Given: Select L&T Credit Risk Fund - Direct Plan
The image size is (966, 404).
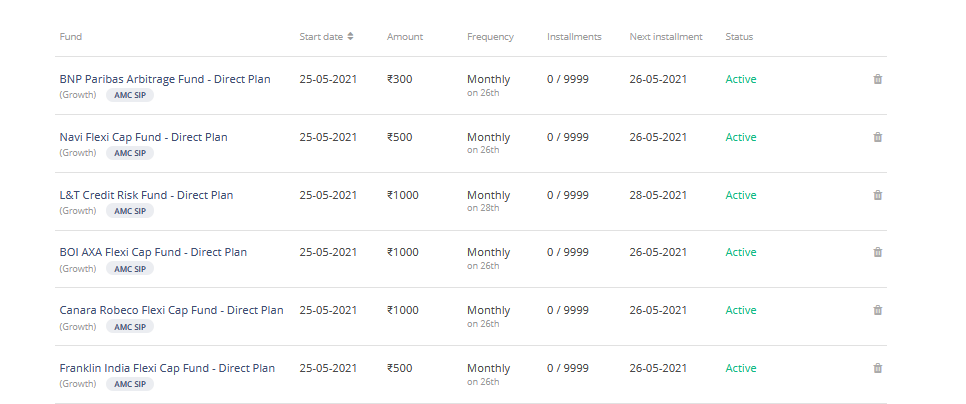Looking at the screenshot, I should (146, 195).
